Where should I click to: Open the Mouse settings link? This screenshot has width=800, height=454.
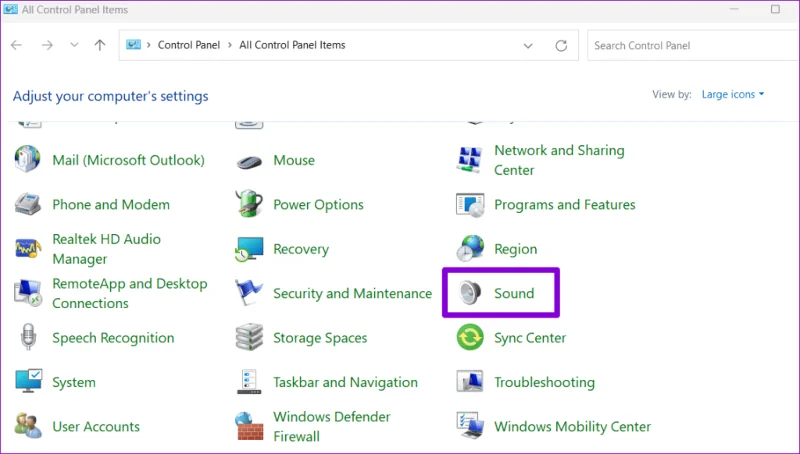pos(294,160)
